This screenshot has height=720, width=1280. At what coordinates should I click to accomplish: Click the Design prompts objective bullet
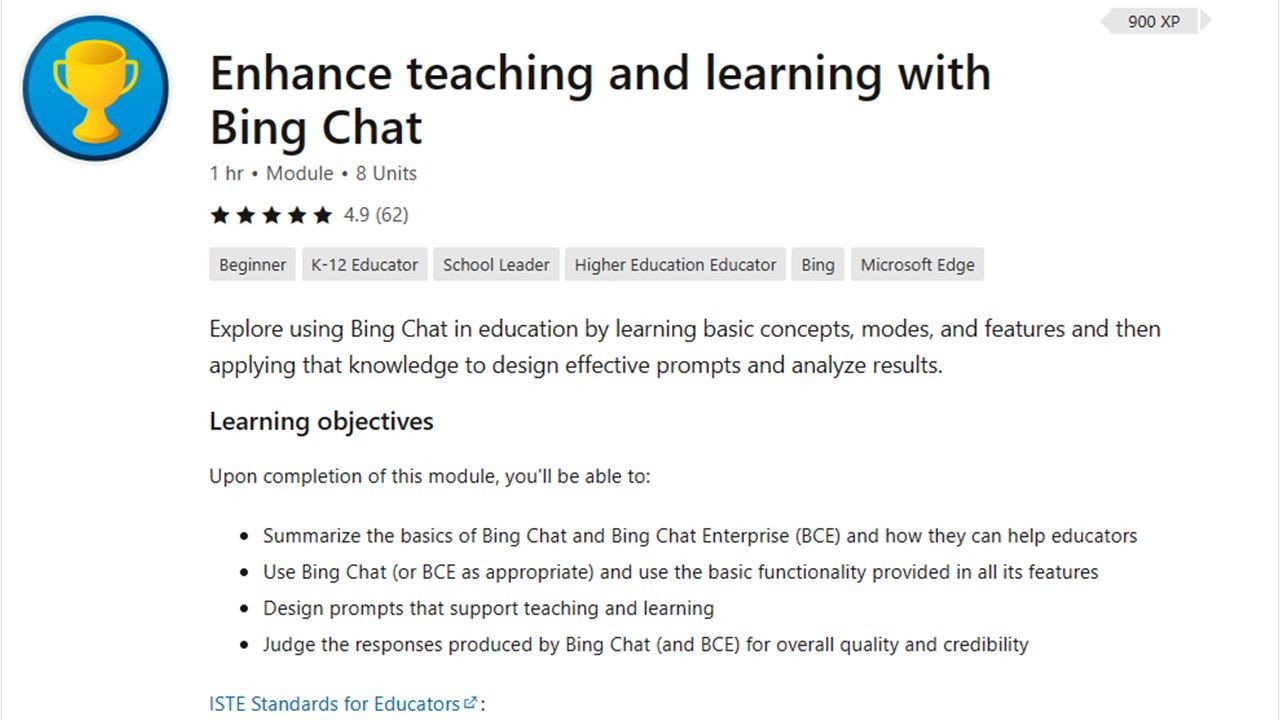[x=488, y=608]
